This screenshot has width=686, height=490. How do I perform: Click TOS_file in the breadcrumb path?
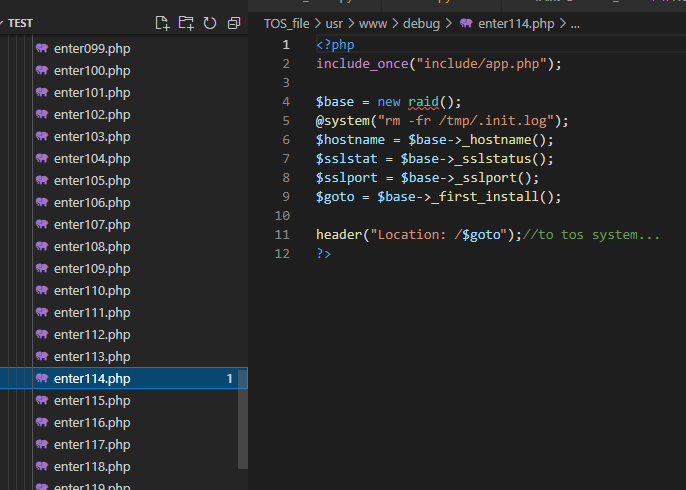tap(286, 24)
